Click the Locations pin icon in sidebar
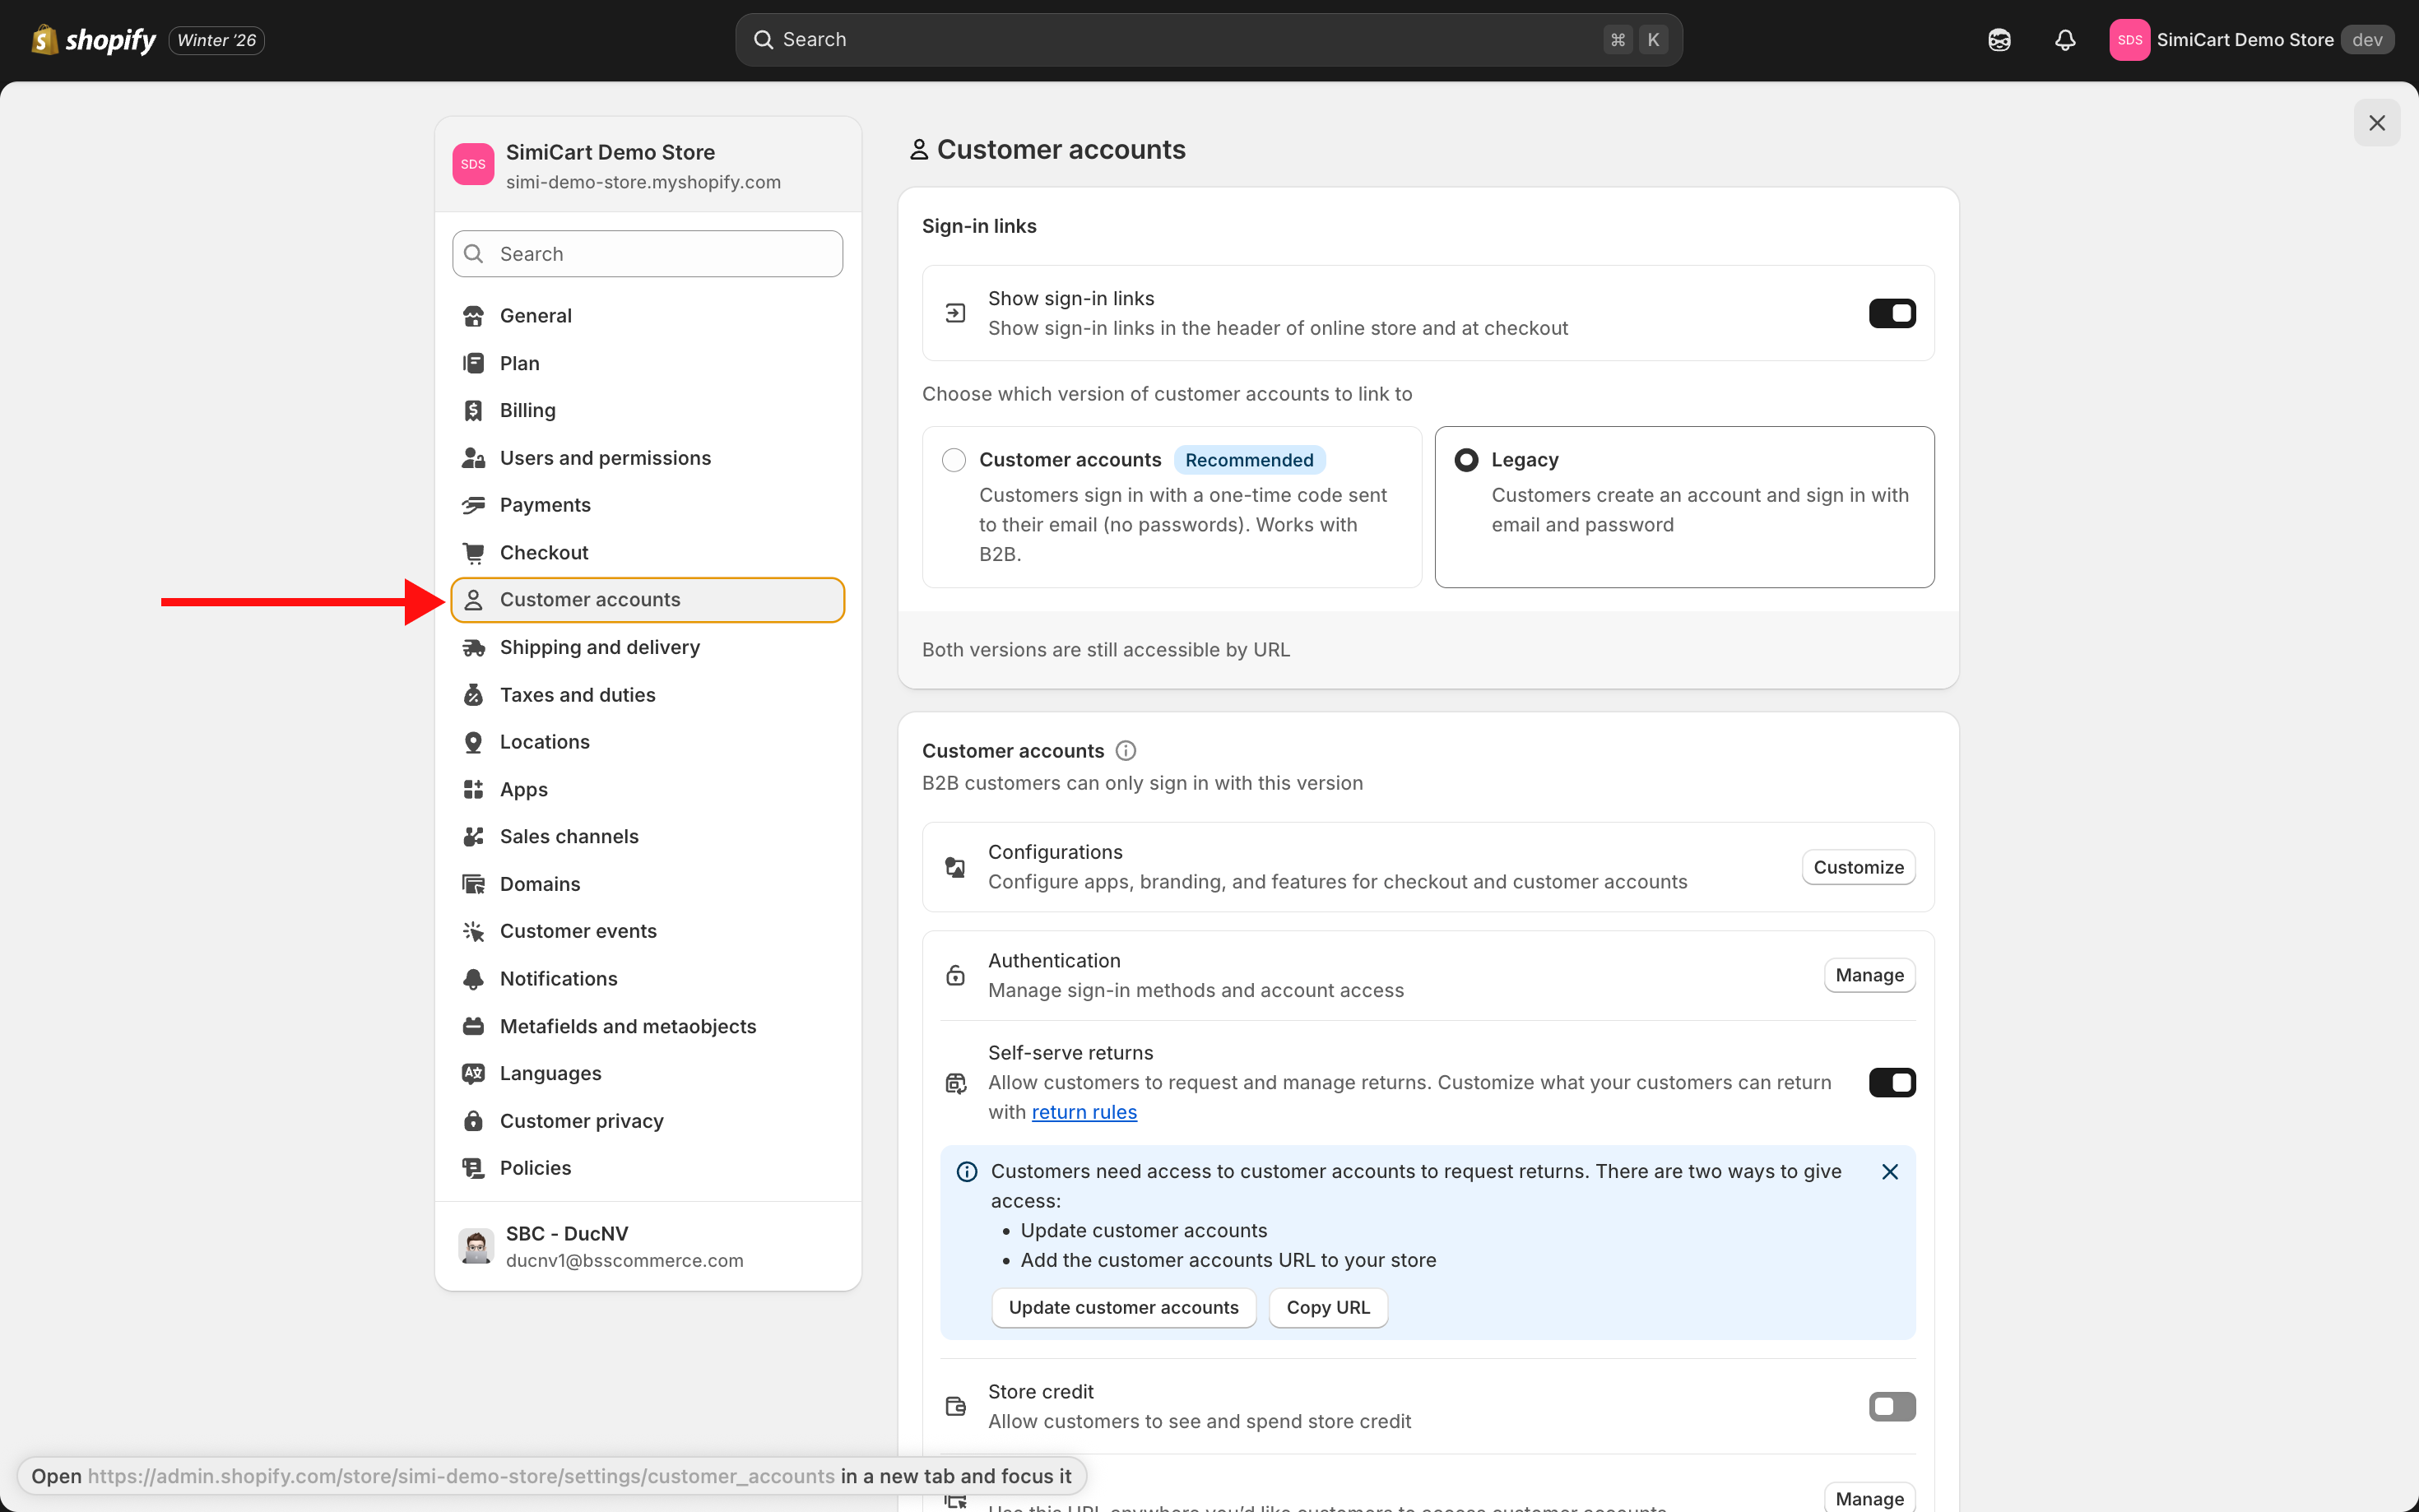The image size is (2419, 1512). tap(473, 742)
